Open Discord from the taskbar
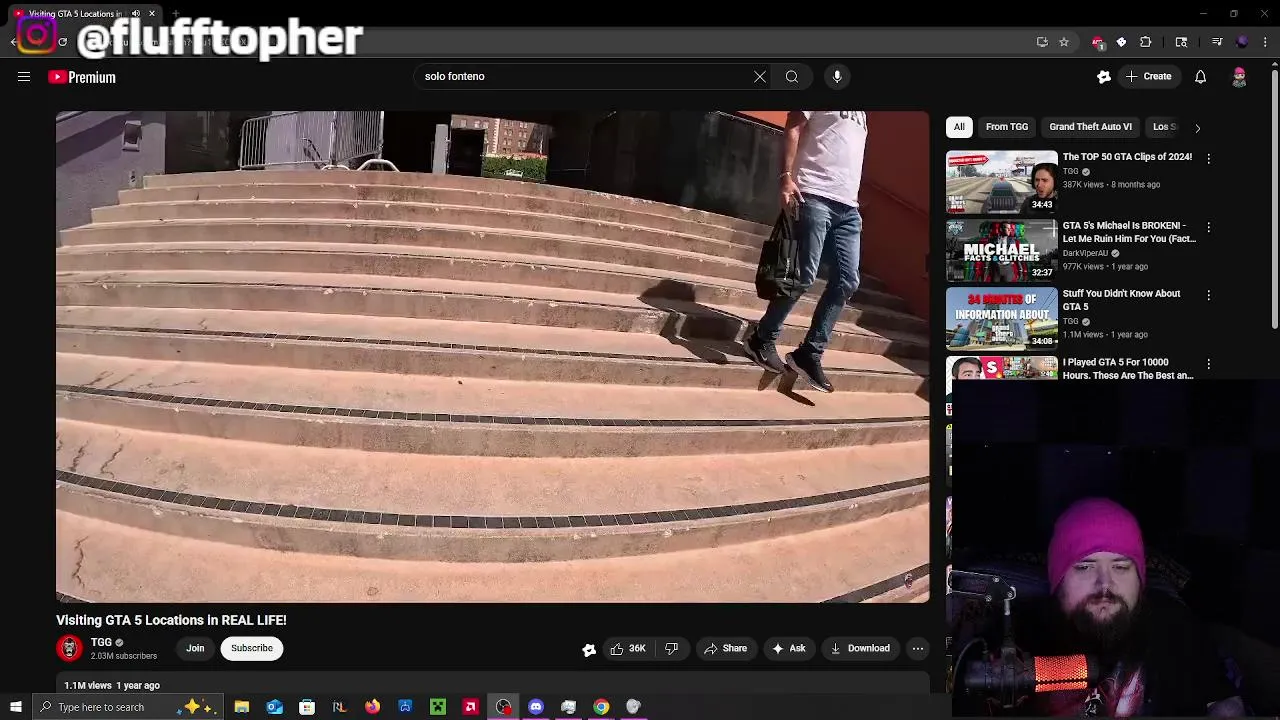1280x720 pixels. point(536,707)
